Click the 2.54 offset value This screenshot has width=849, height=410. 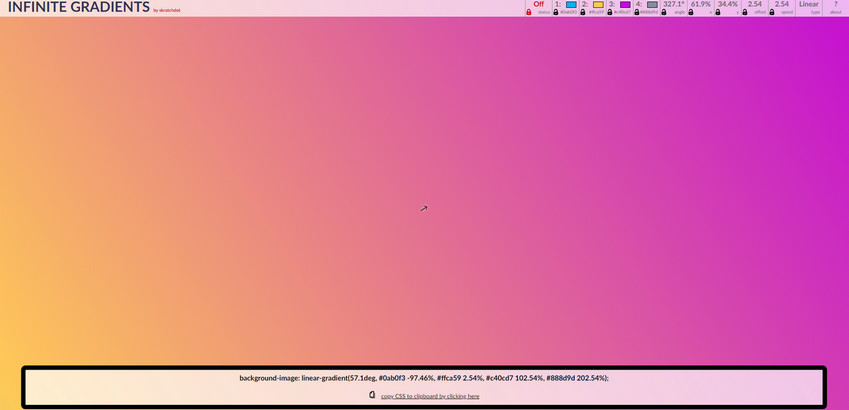(x=755, y=4)
